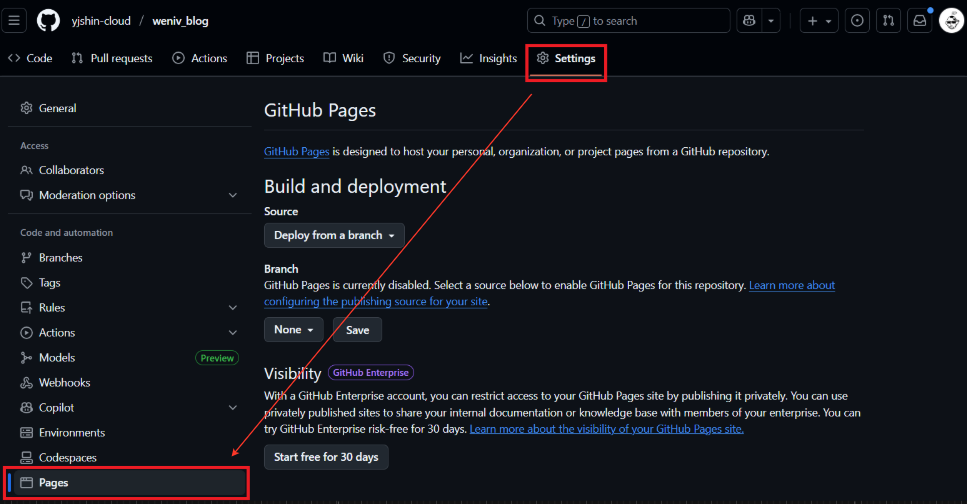
Task: Click the Start free for 30 days button
Action: 326,457
